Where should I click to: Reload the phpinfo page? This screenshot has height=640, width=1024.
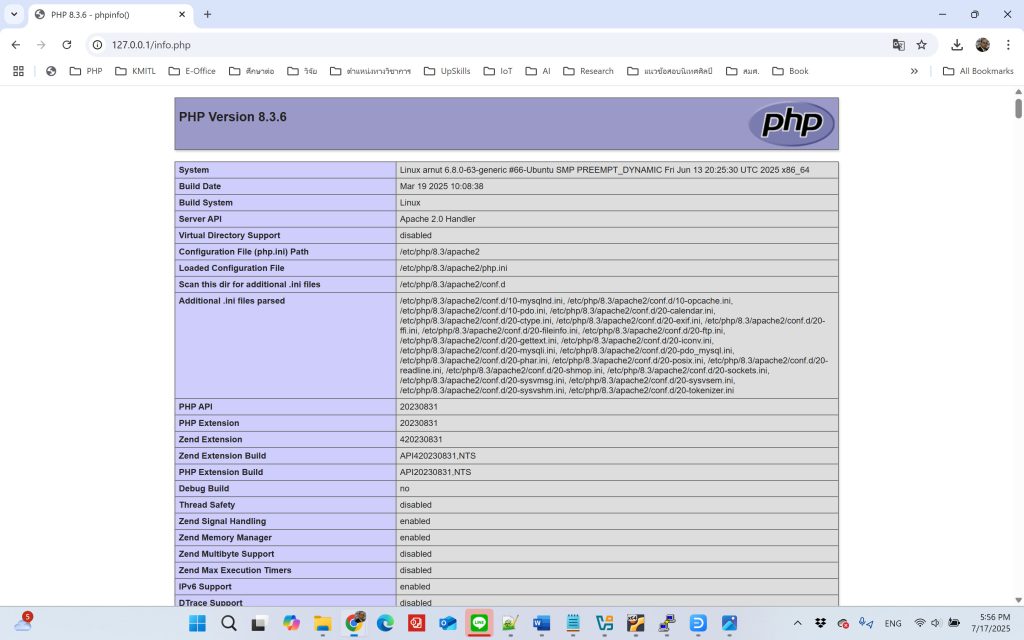pyautogui.click(x=67, y=45)
